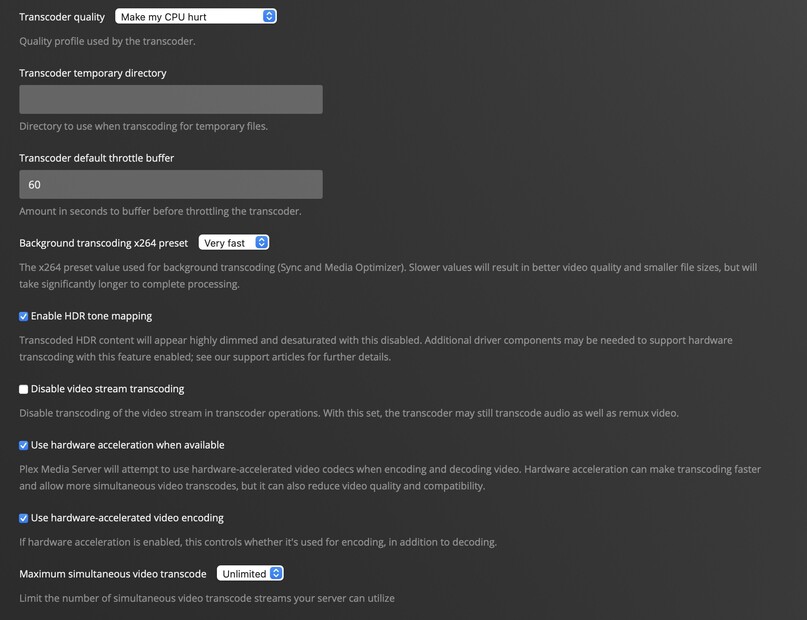Click the Maximum simultaneous video transcode label
This screenshot has width=807, height=620.
pos(113,574)
